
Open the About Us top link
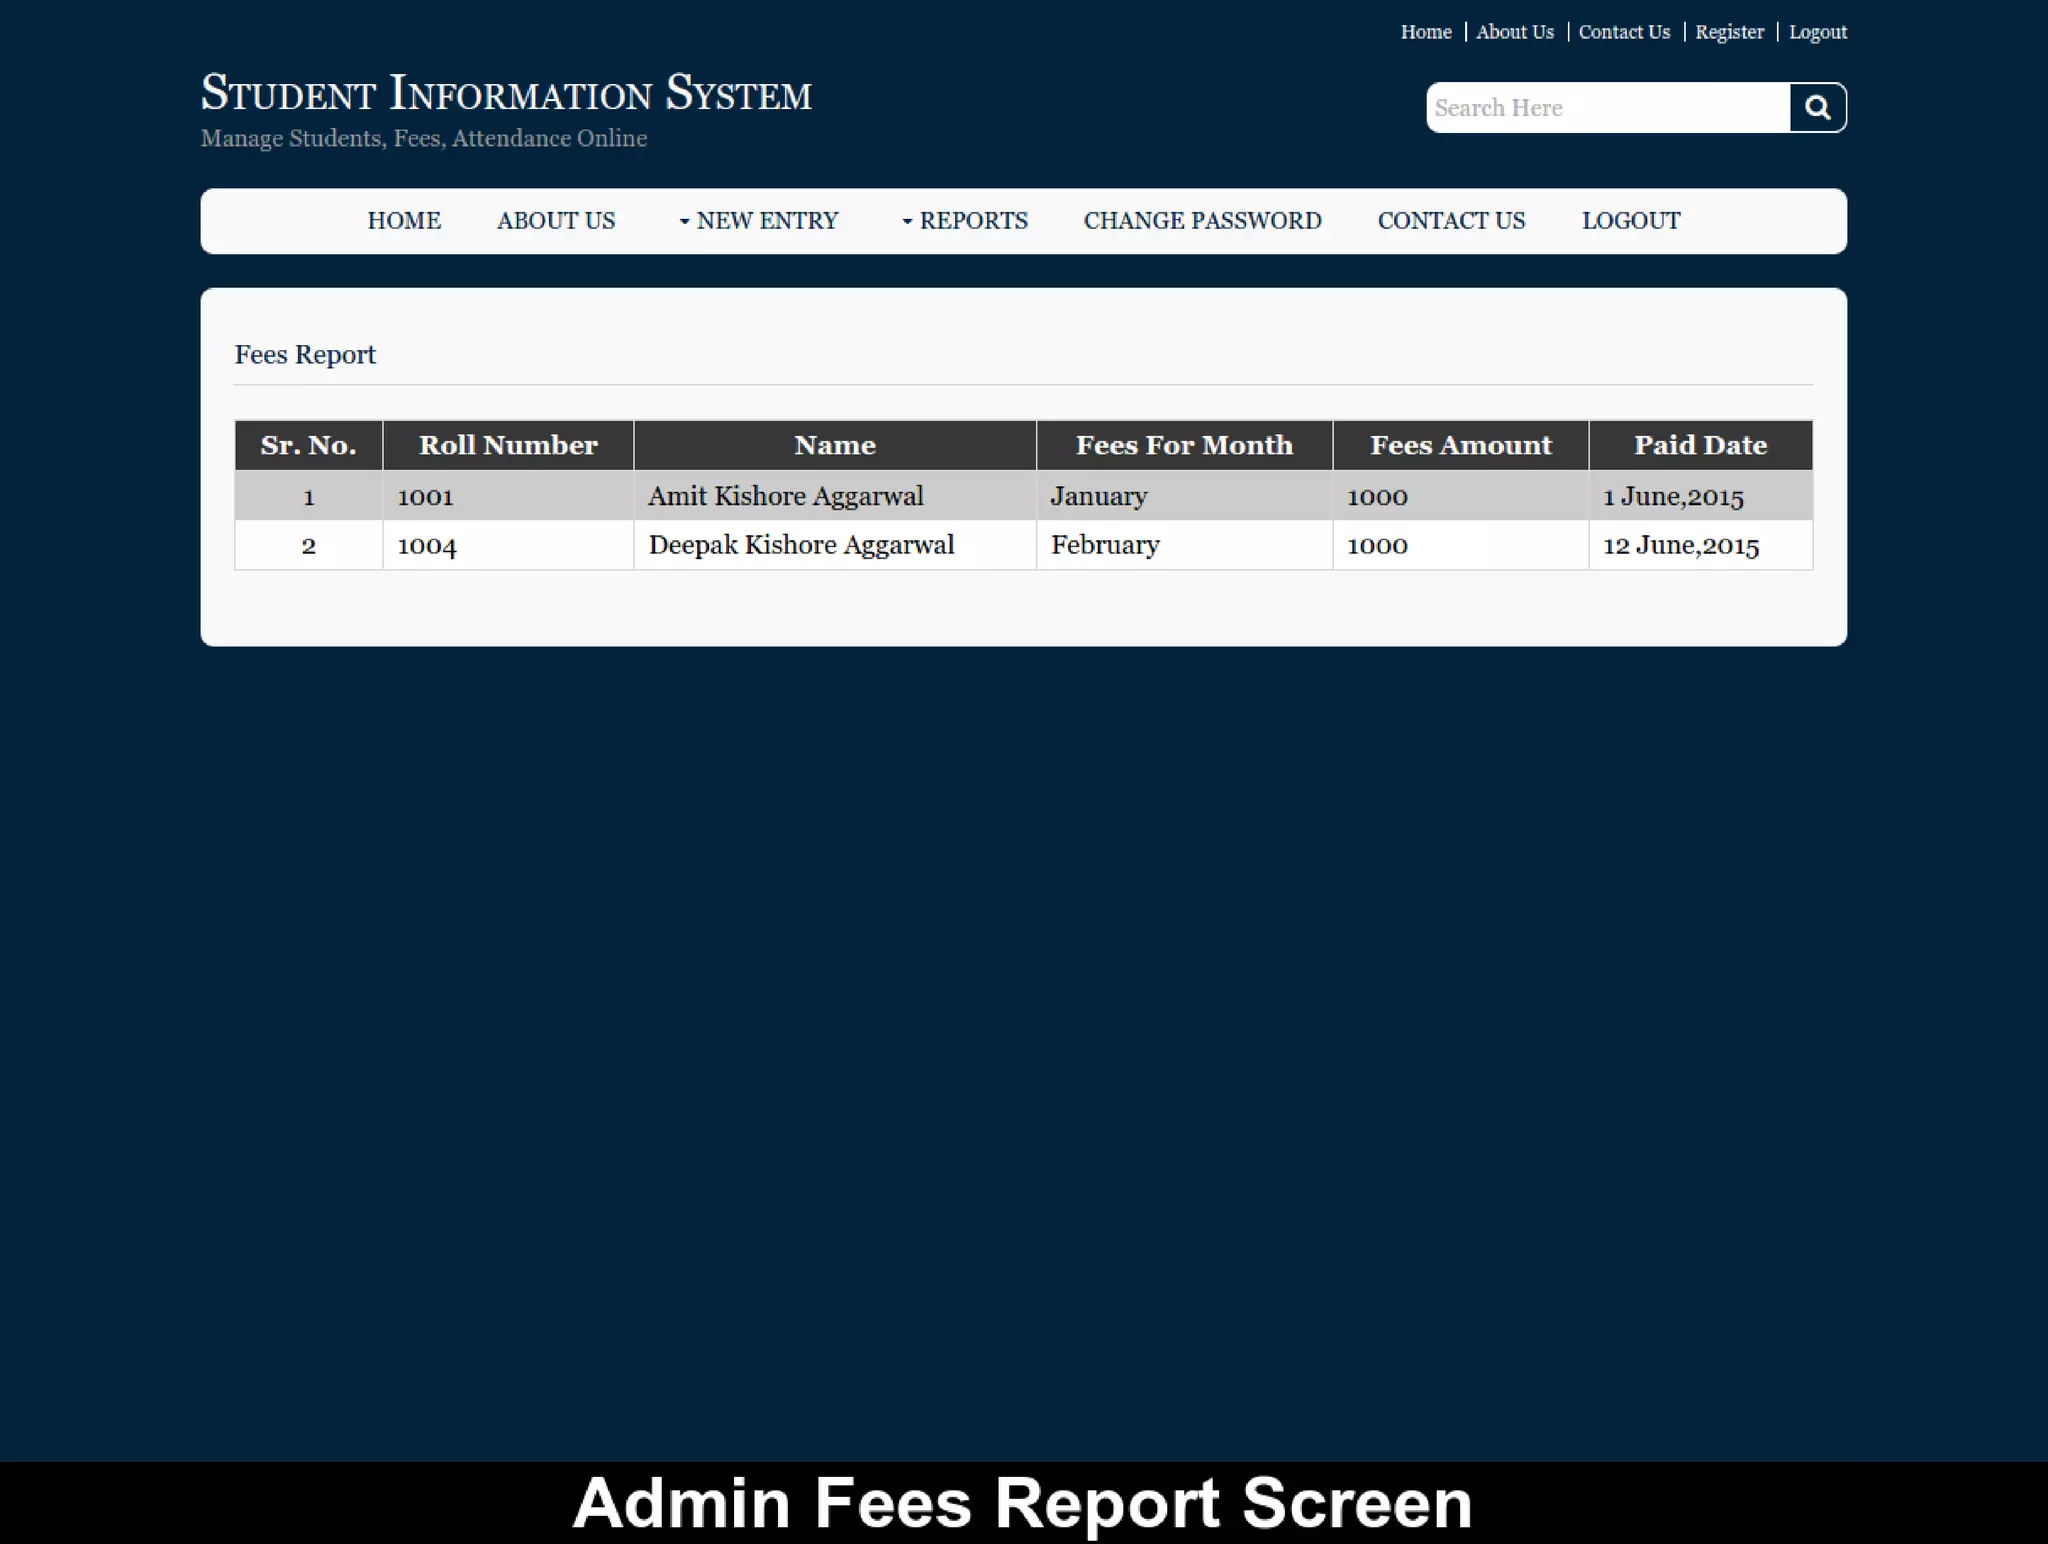[x=1515, y=32]
